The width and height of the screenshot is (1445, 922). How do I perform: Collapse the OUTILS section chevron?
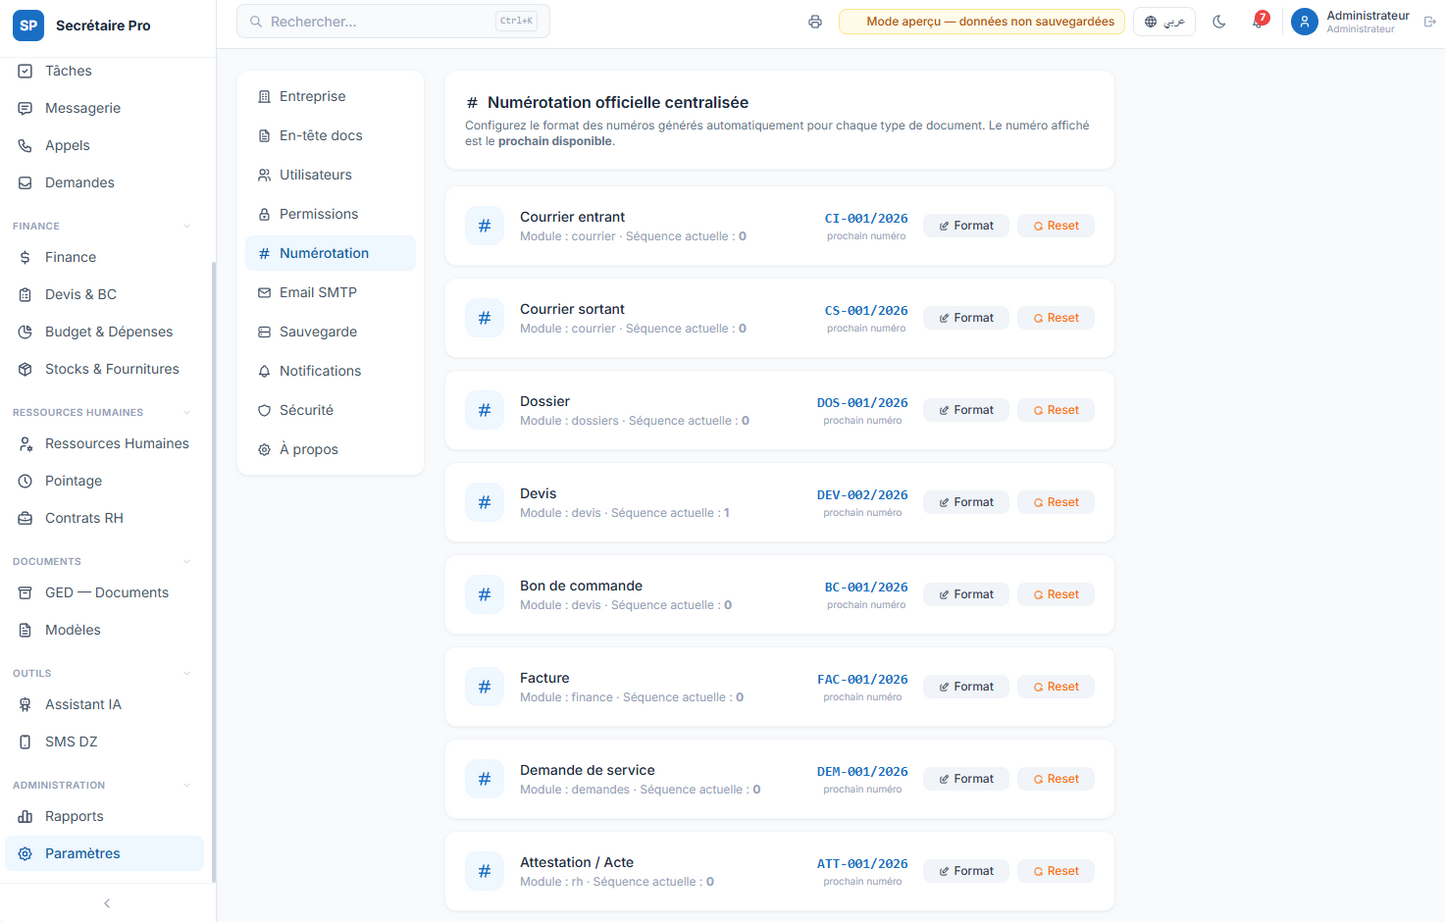(187, 673)
